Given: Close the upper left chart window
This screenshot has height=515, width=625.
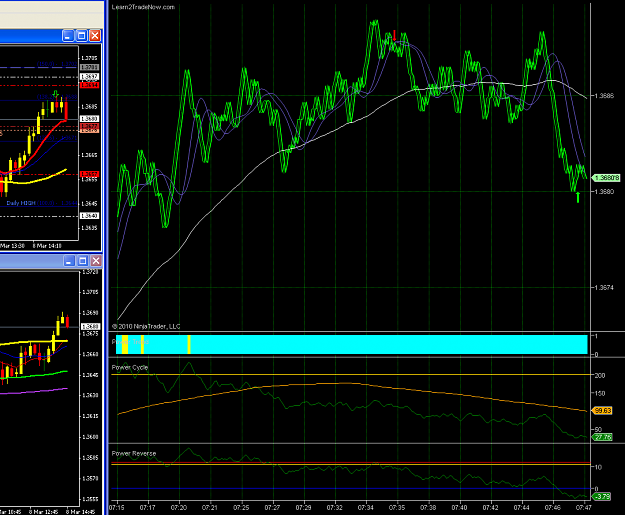Looking at the screenshot, I should click(95, 36).
